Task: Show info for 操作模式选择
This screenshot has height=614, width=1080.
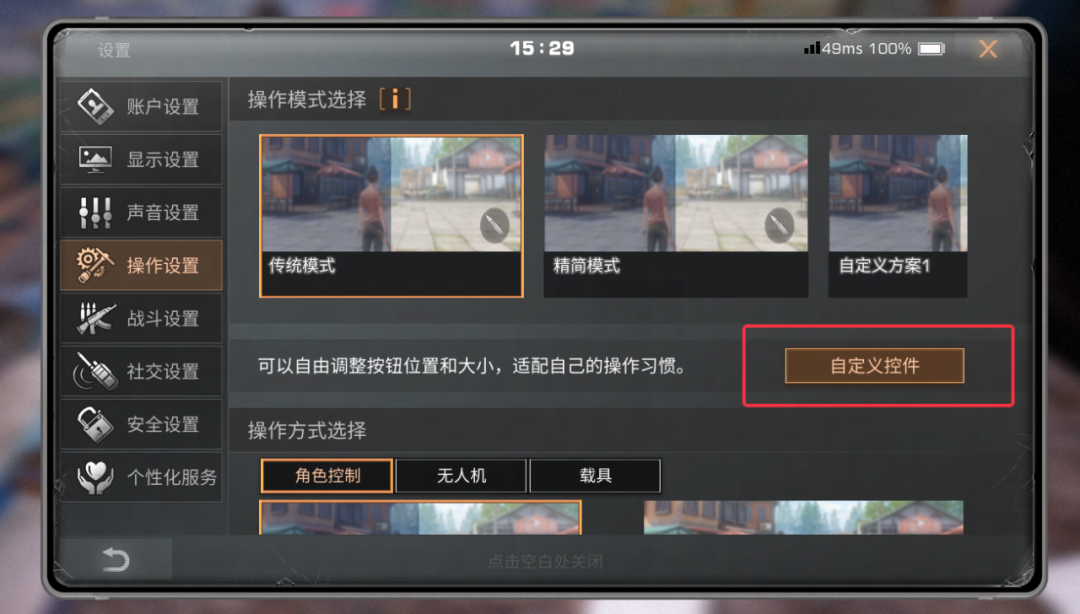Action: pyautogui.click(x=395, y=99)
